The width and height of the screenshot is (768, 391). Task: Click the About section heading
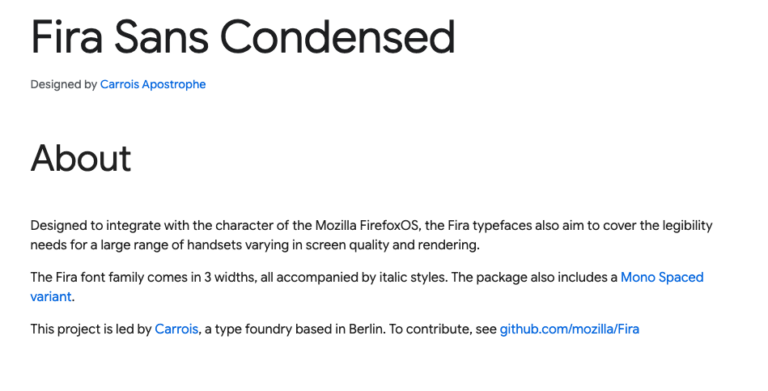[x=81, y=158]
